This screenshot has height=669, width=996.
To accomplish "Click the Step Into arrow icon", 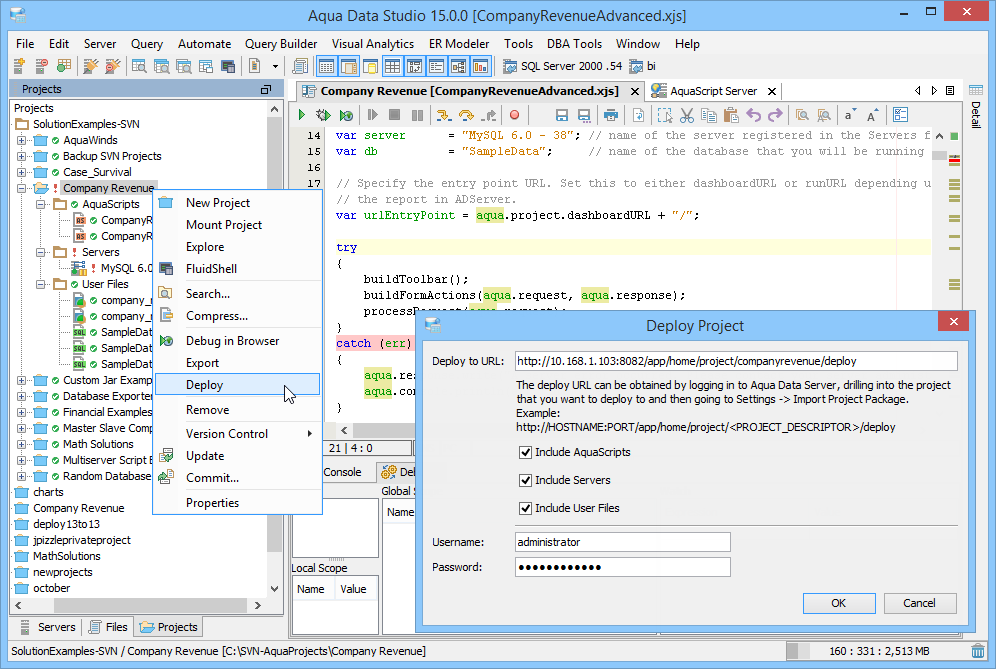I will pyautogui.click(x=443, y=115).
